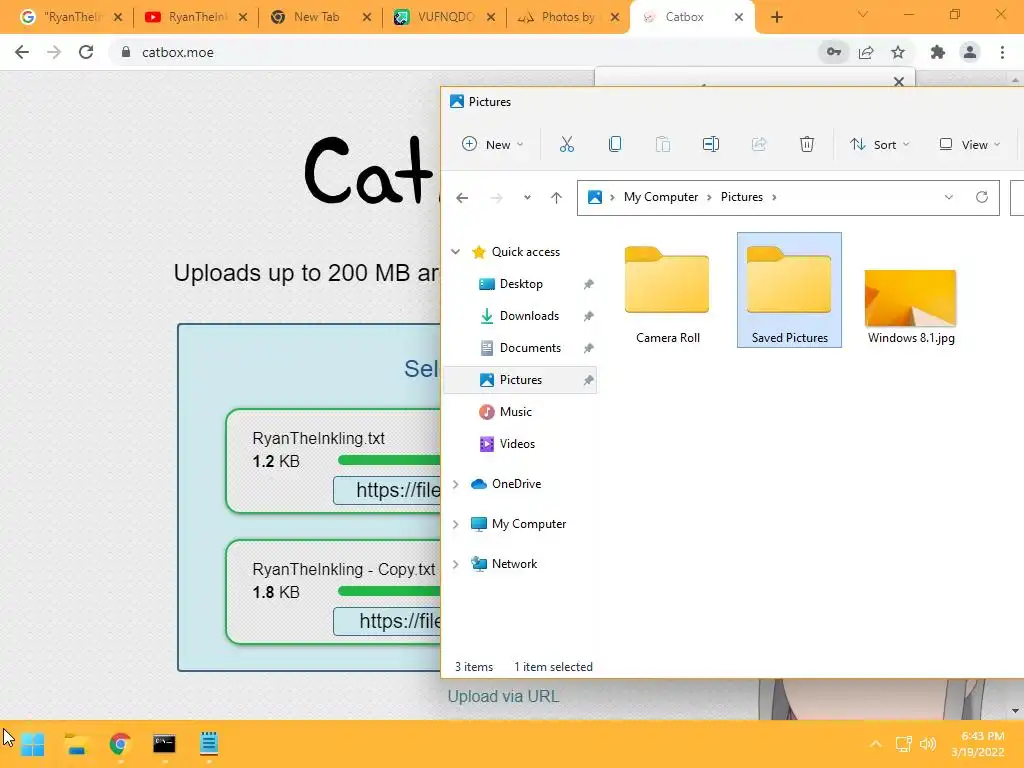The height and width of the screenshot is (768, 1024).
Task: Click the password key icon in Chrome
Action: pos(833,52)
